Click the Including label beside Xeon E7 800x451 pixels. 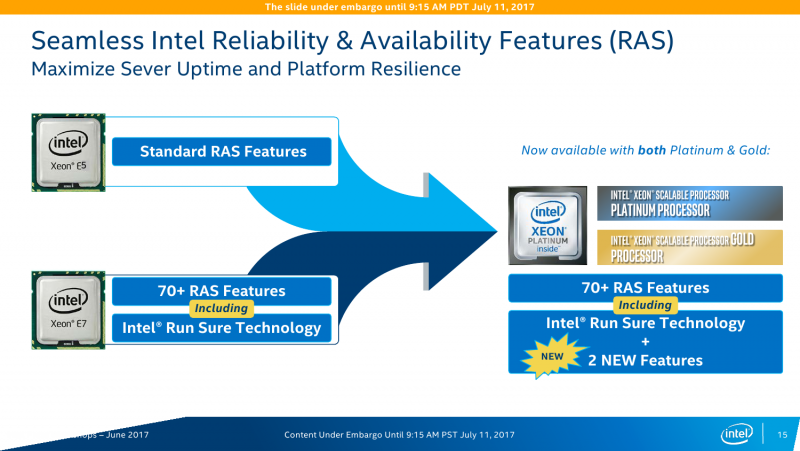pos(221,308)
